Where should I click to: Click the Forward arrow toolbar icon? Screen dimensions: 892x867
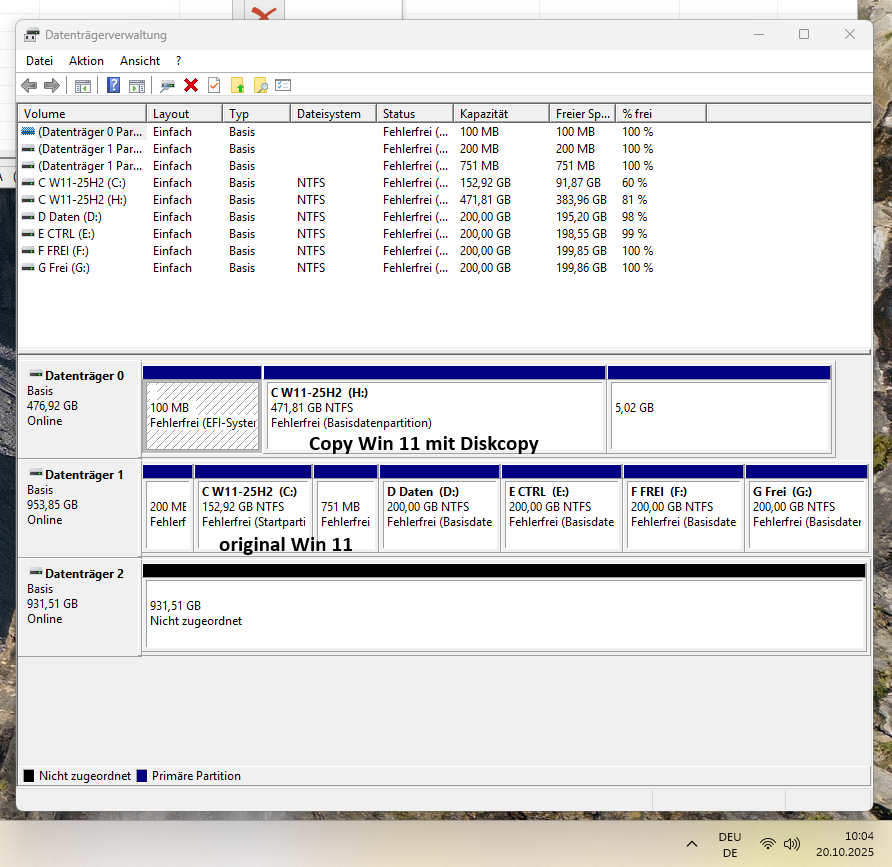52,85
